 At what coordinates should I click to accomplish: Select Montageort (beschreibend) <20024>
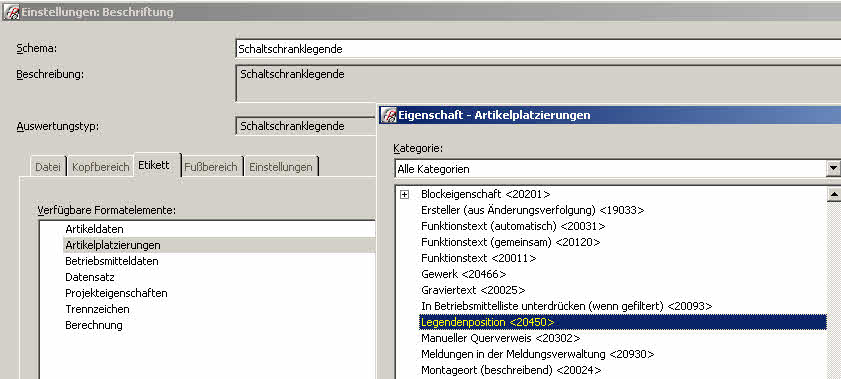pyautogui.click(x=511, y=371)
